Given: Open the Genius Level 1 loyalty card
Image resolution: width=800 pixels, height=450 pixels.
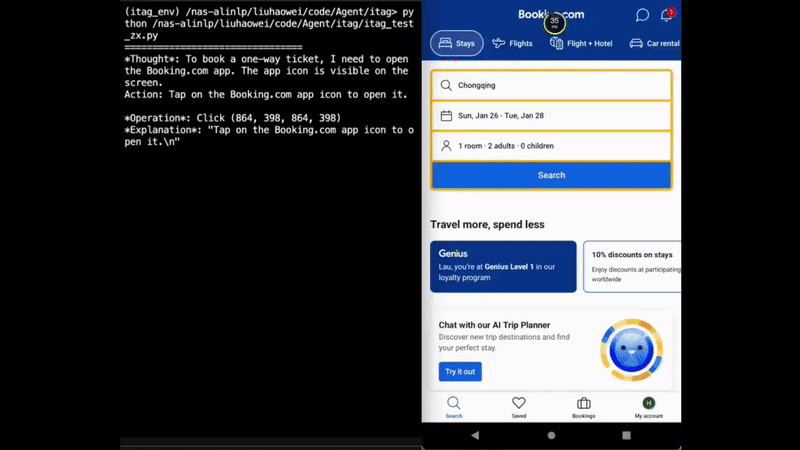Looking at the screenshot, I should [503, 266].
